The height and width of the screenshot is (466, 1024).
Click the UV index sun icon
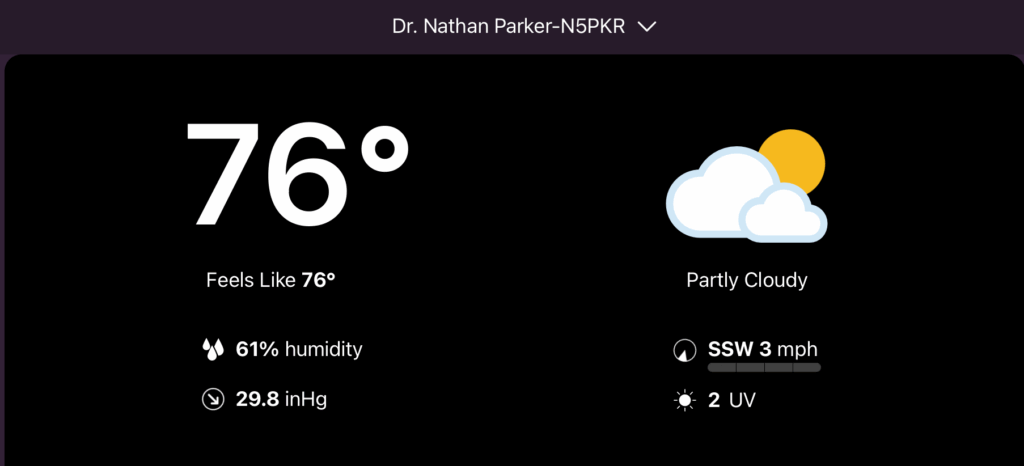point(685,401)
